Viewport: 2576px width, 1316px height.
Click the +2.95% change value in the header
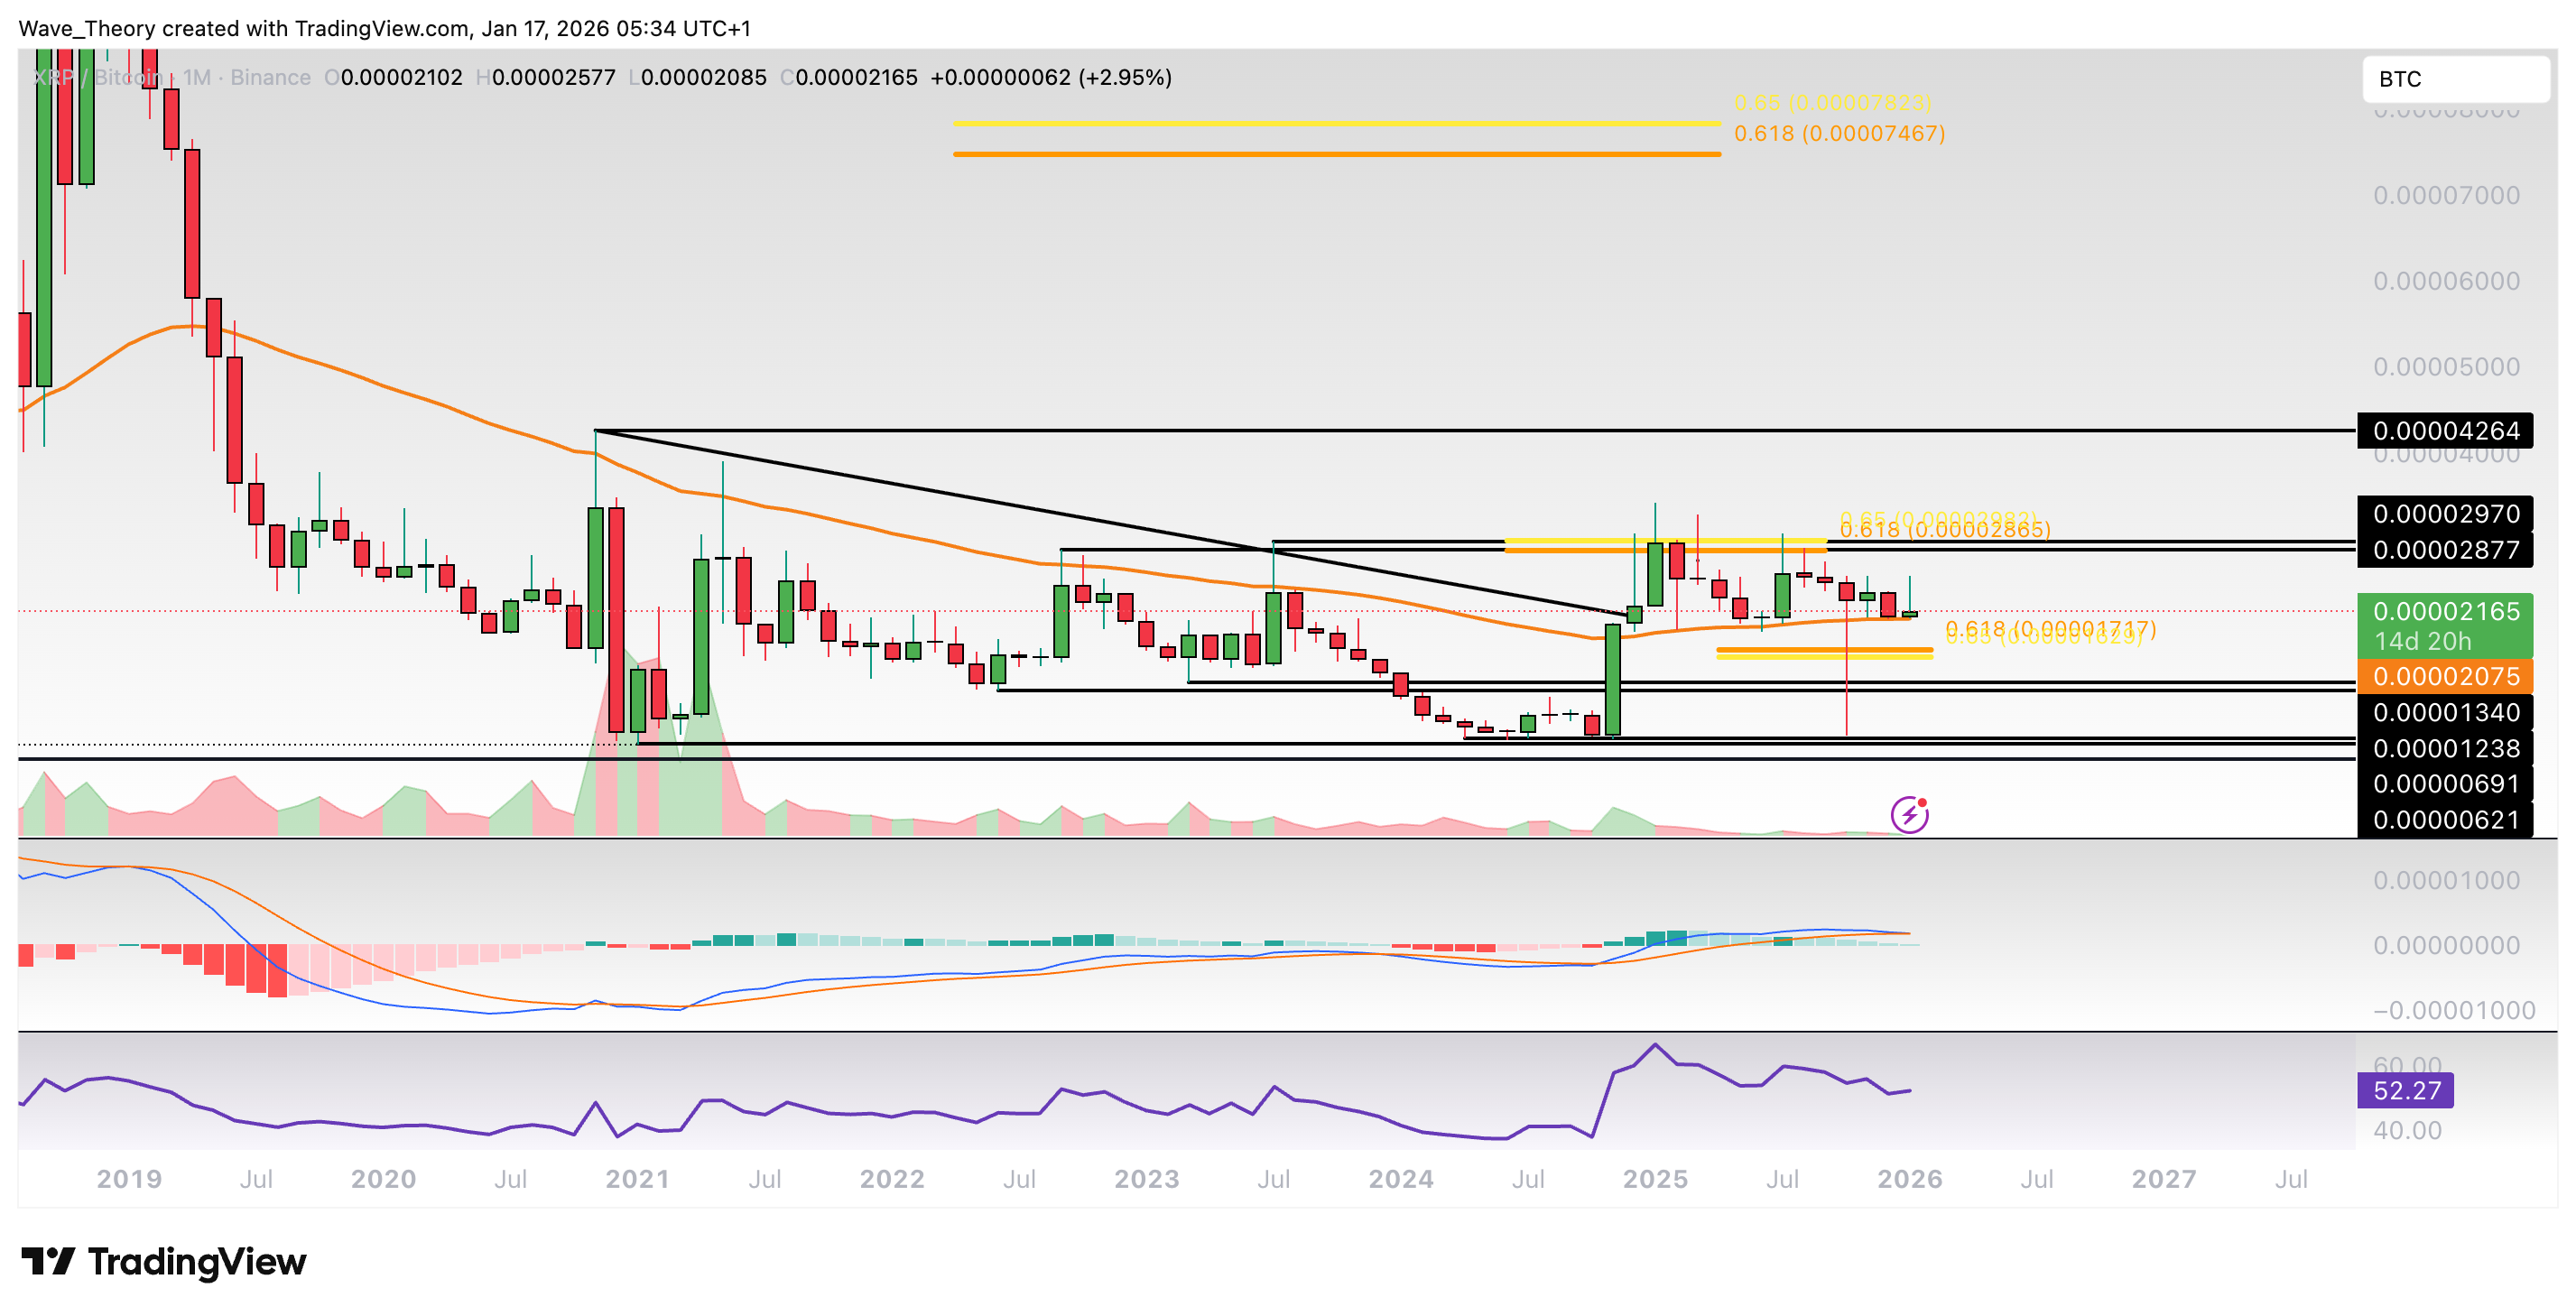[1123, 77]
